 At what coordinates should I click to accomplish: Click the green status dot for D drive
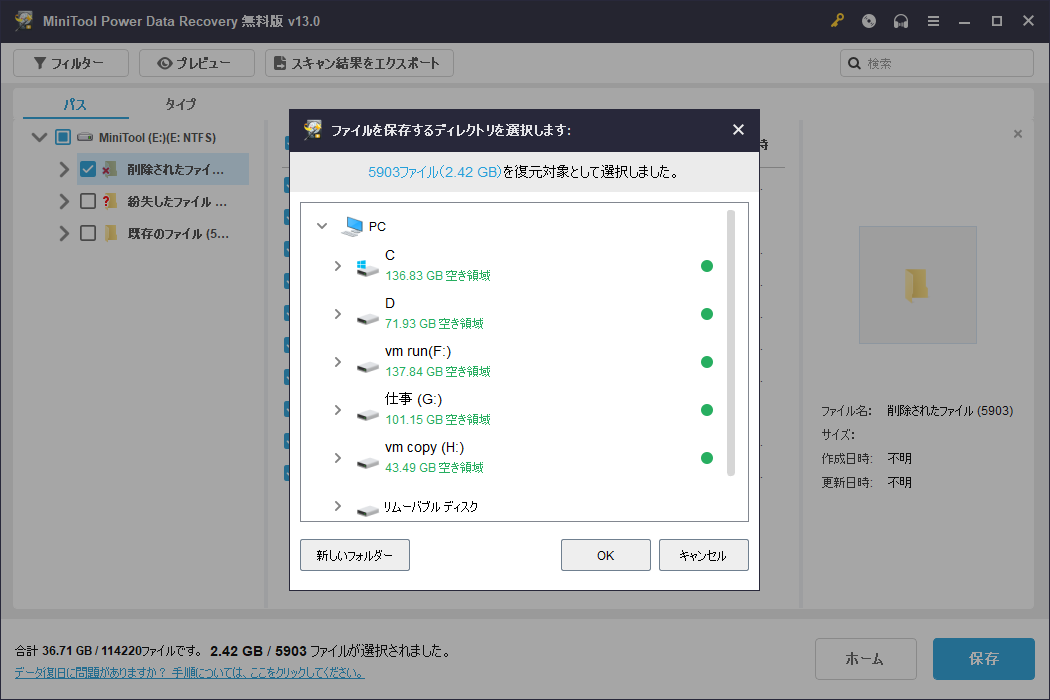pyautogui.click(x=706, y=314)
